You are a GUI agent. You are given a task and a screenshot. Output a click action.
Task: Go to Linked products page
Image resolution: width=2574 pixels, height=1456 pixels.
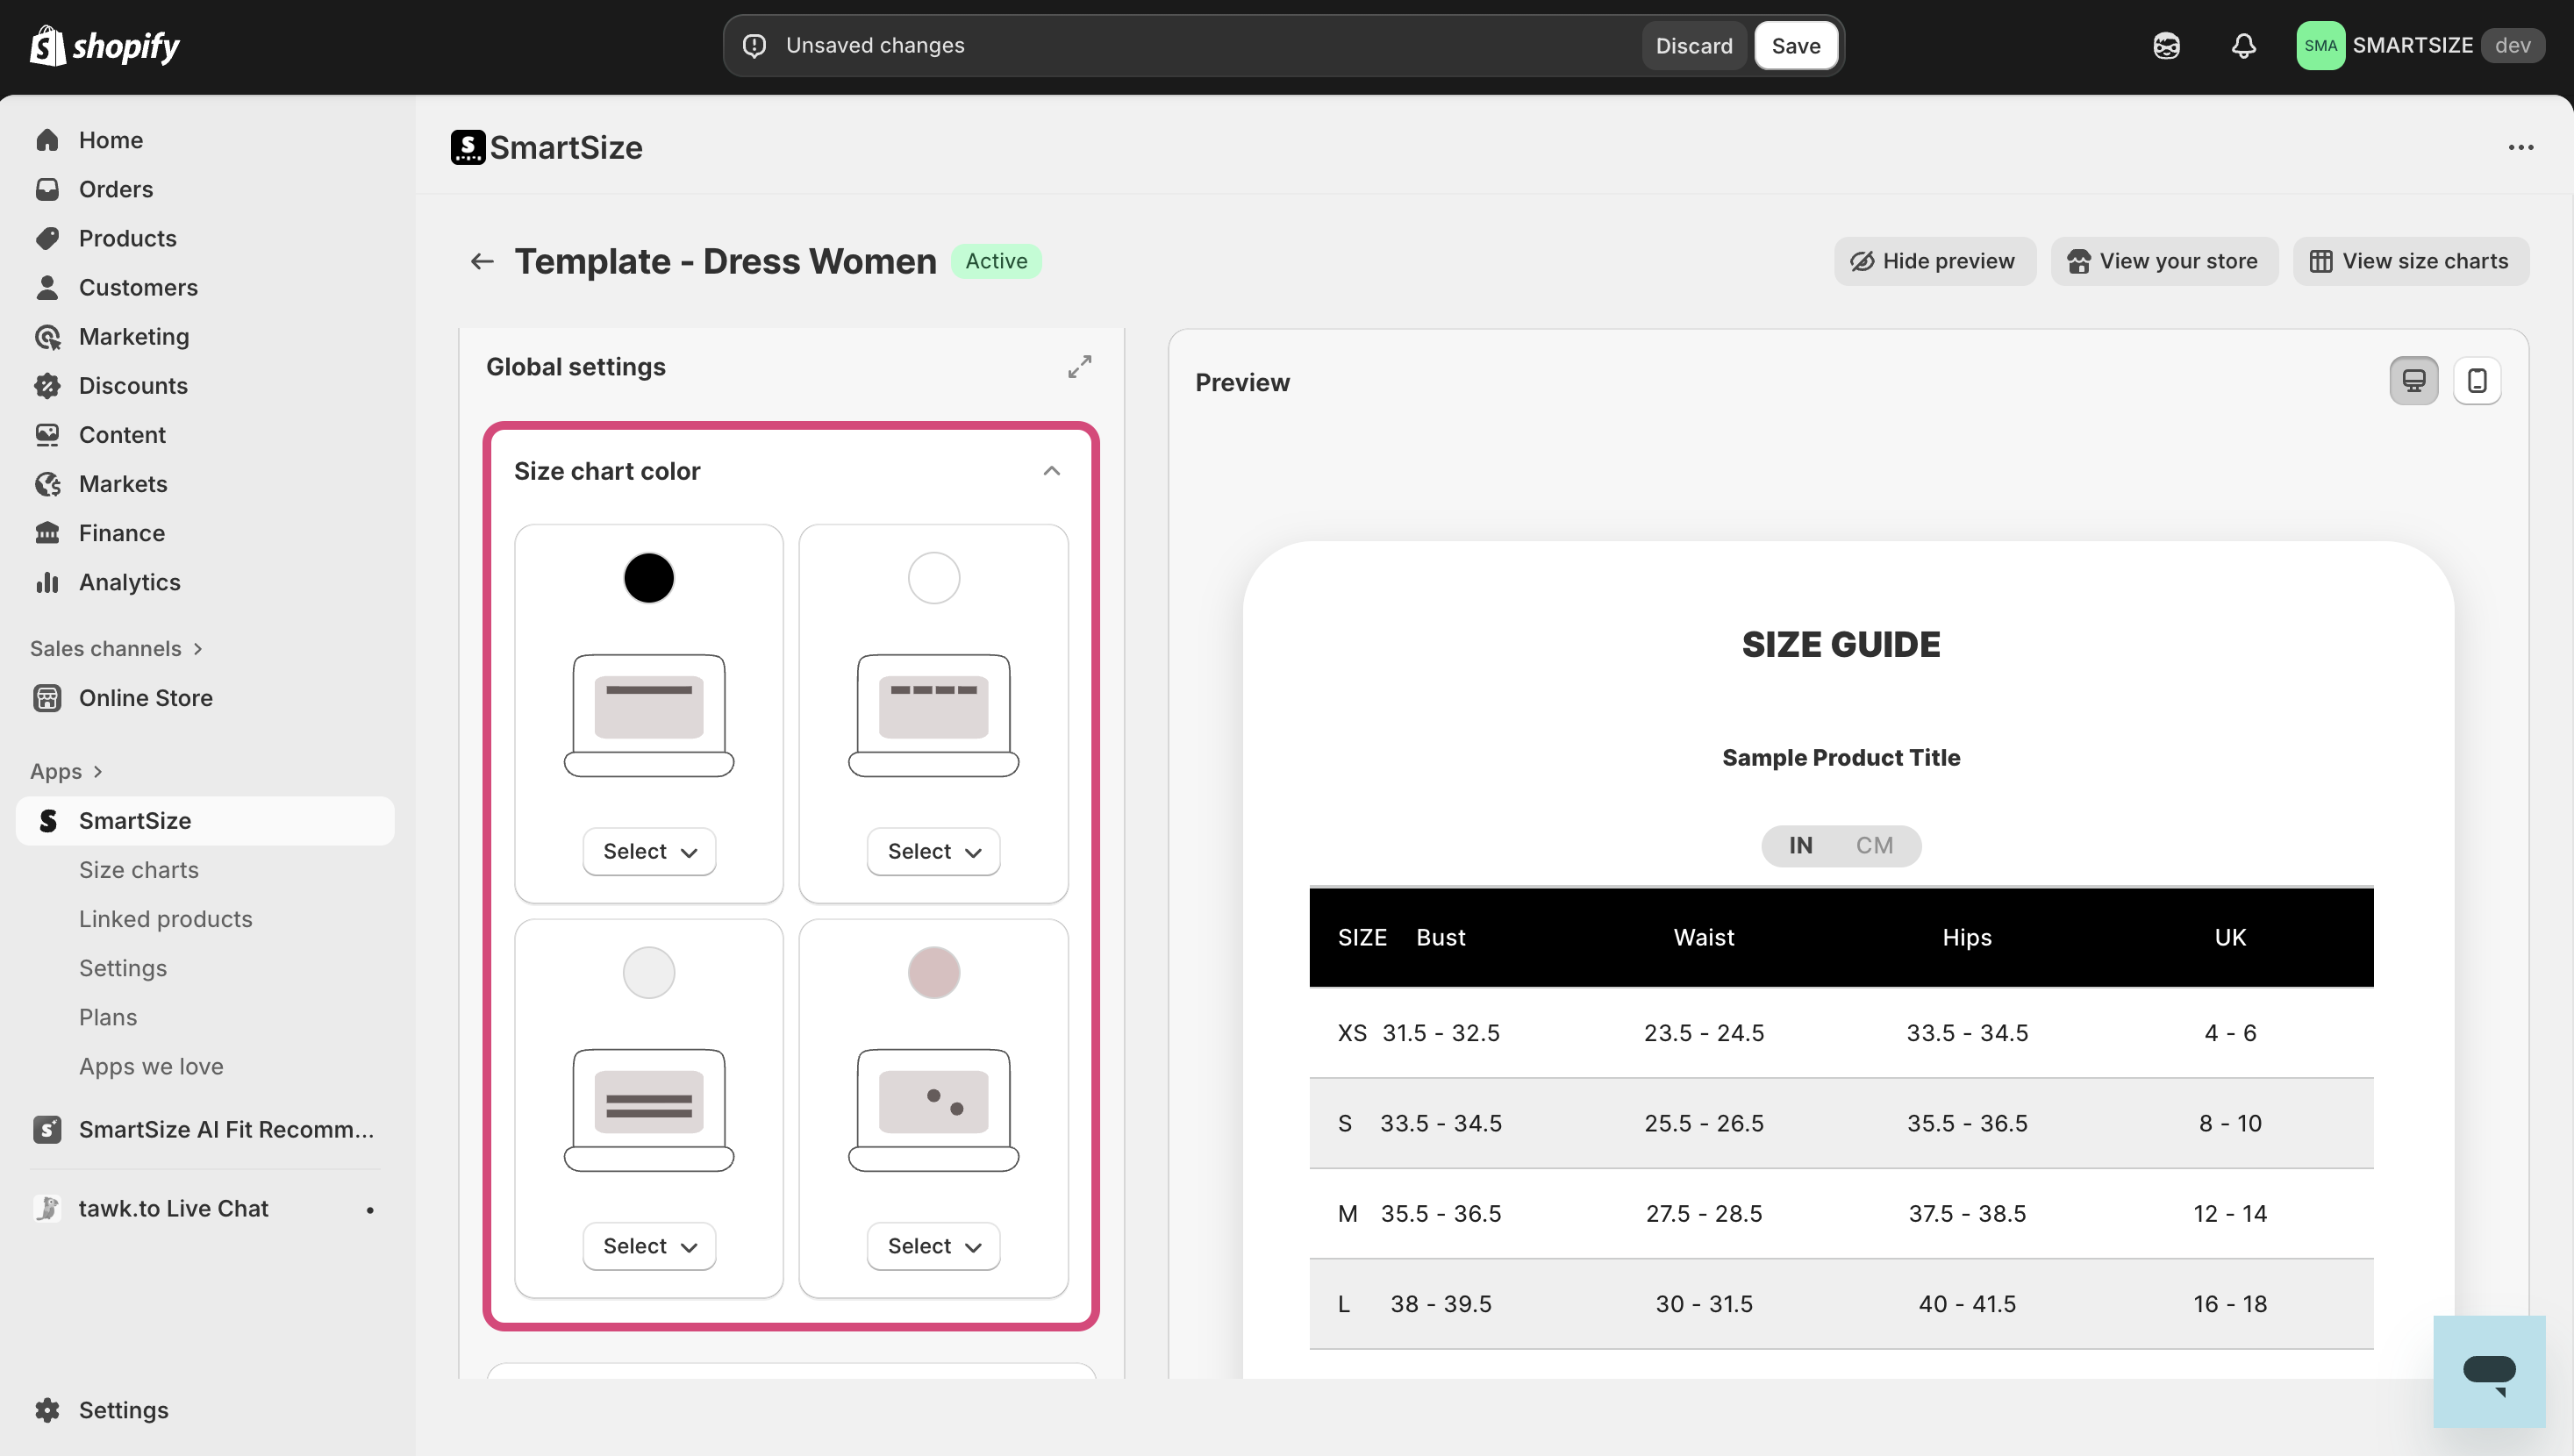pos(166,919)
